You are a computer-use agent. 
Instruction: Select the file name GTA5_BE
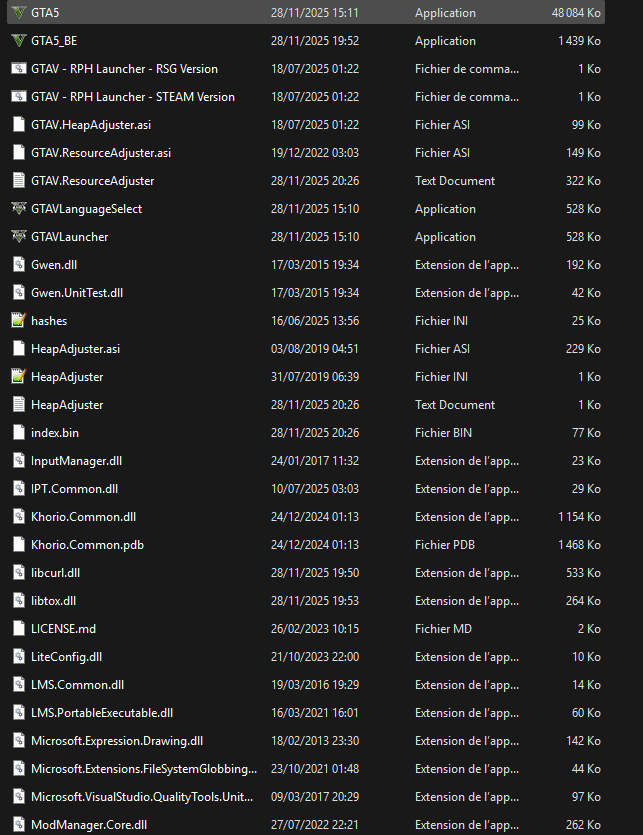54,41
